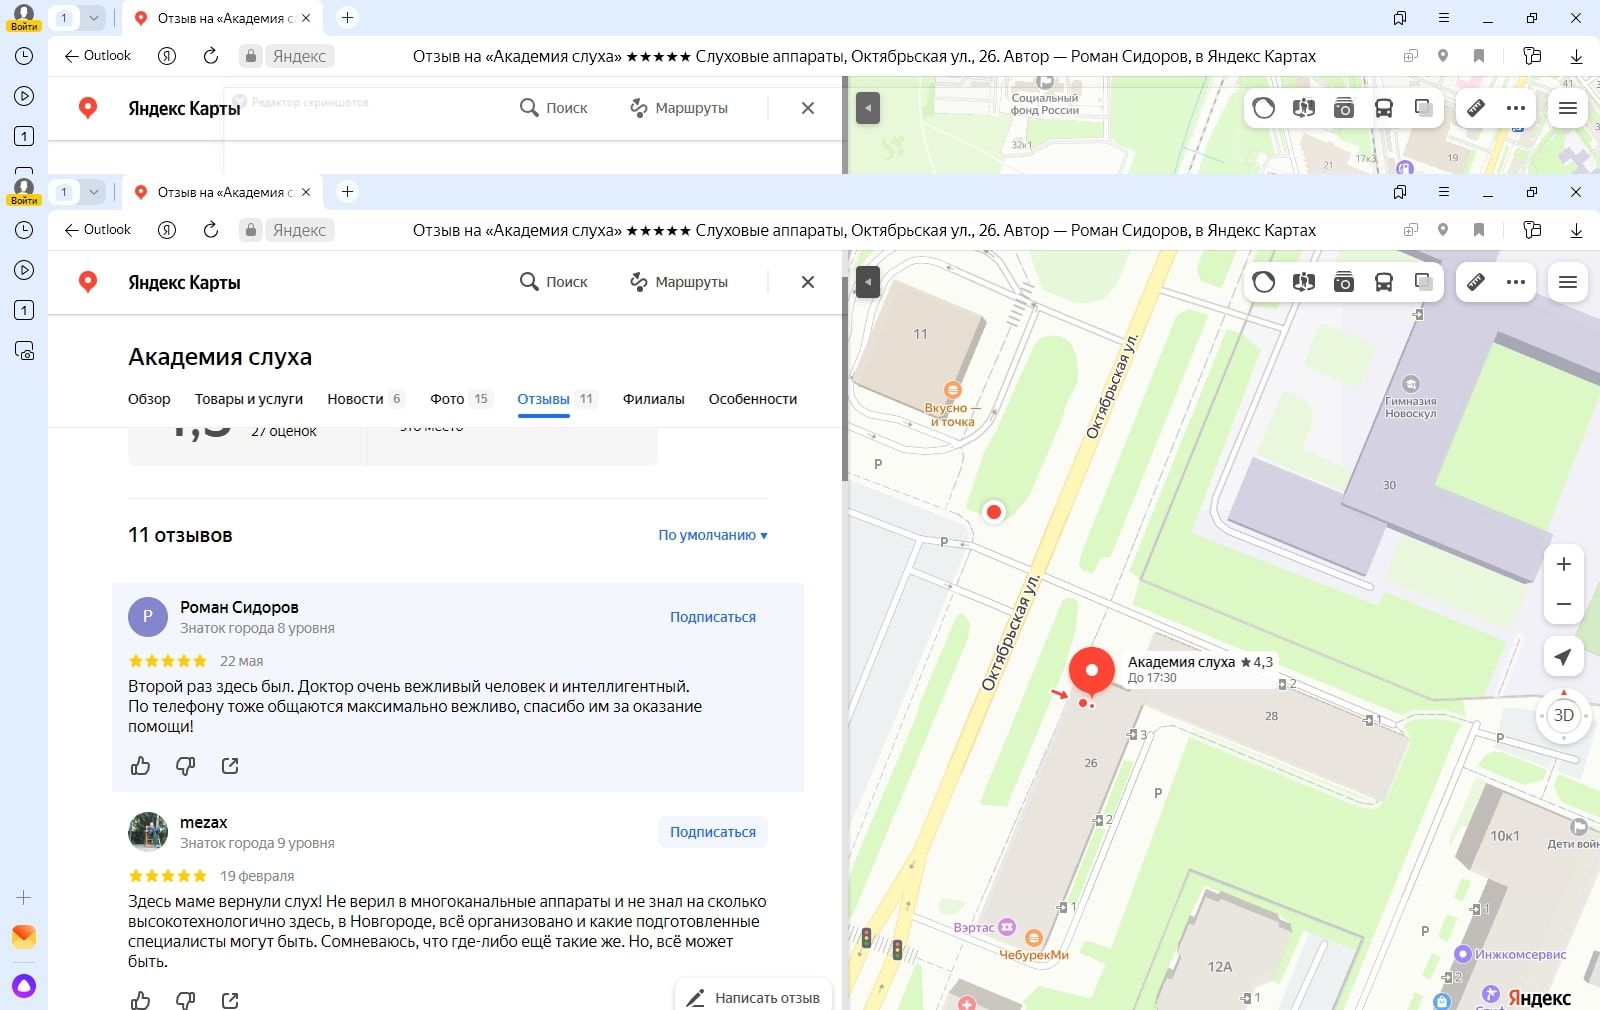Open Yandex Mail from sidebar
This screenshot has height=1010, width=1600.
[x=24, y=936]
